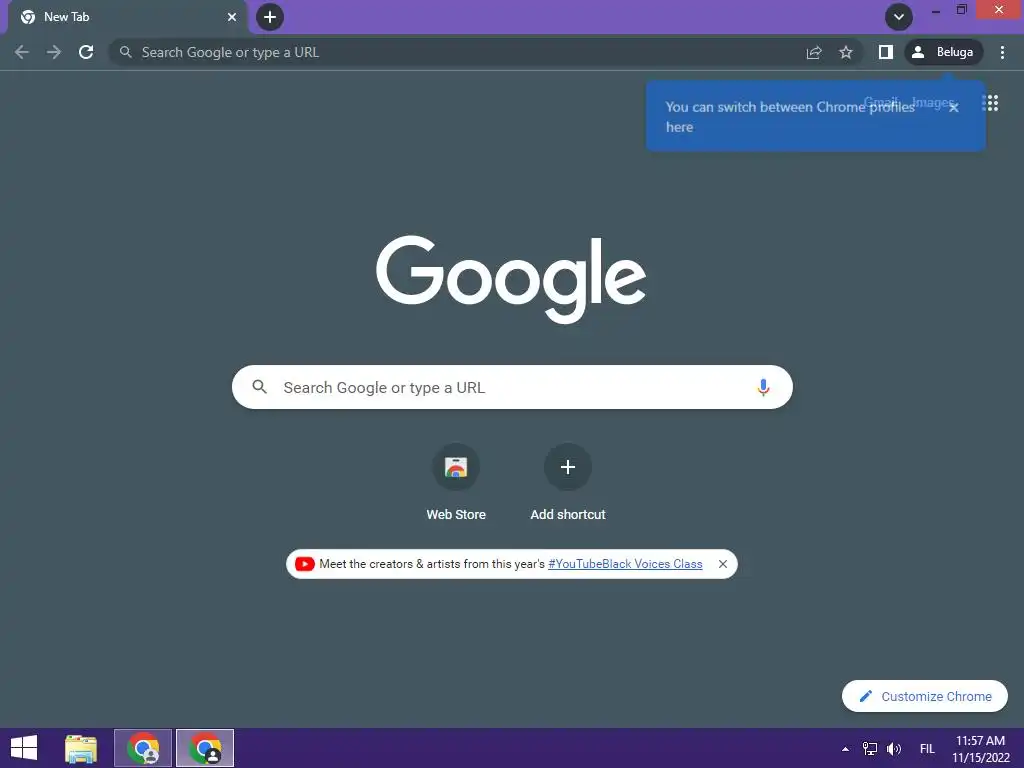The width and height of the screenshot is (1024, 768).
Task: Open volume control in tray
Action: pos(894,749)
